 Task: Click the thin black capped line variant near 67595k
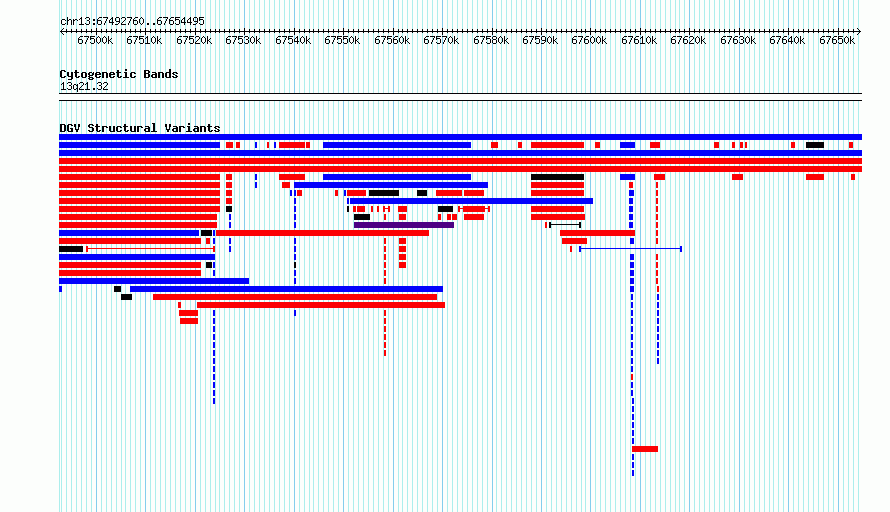pos(565,225)
